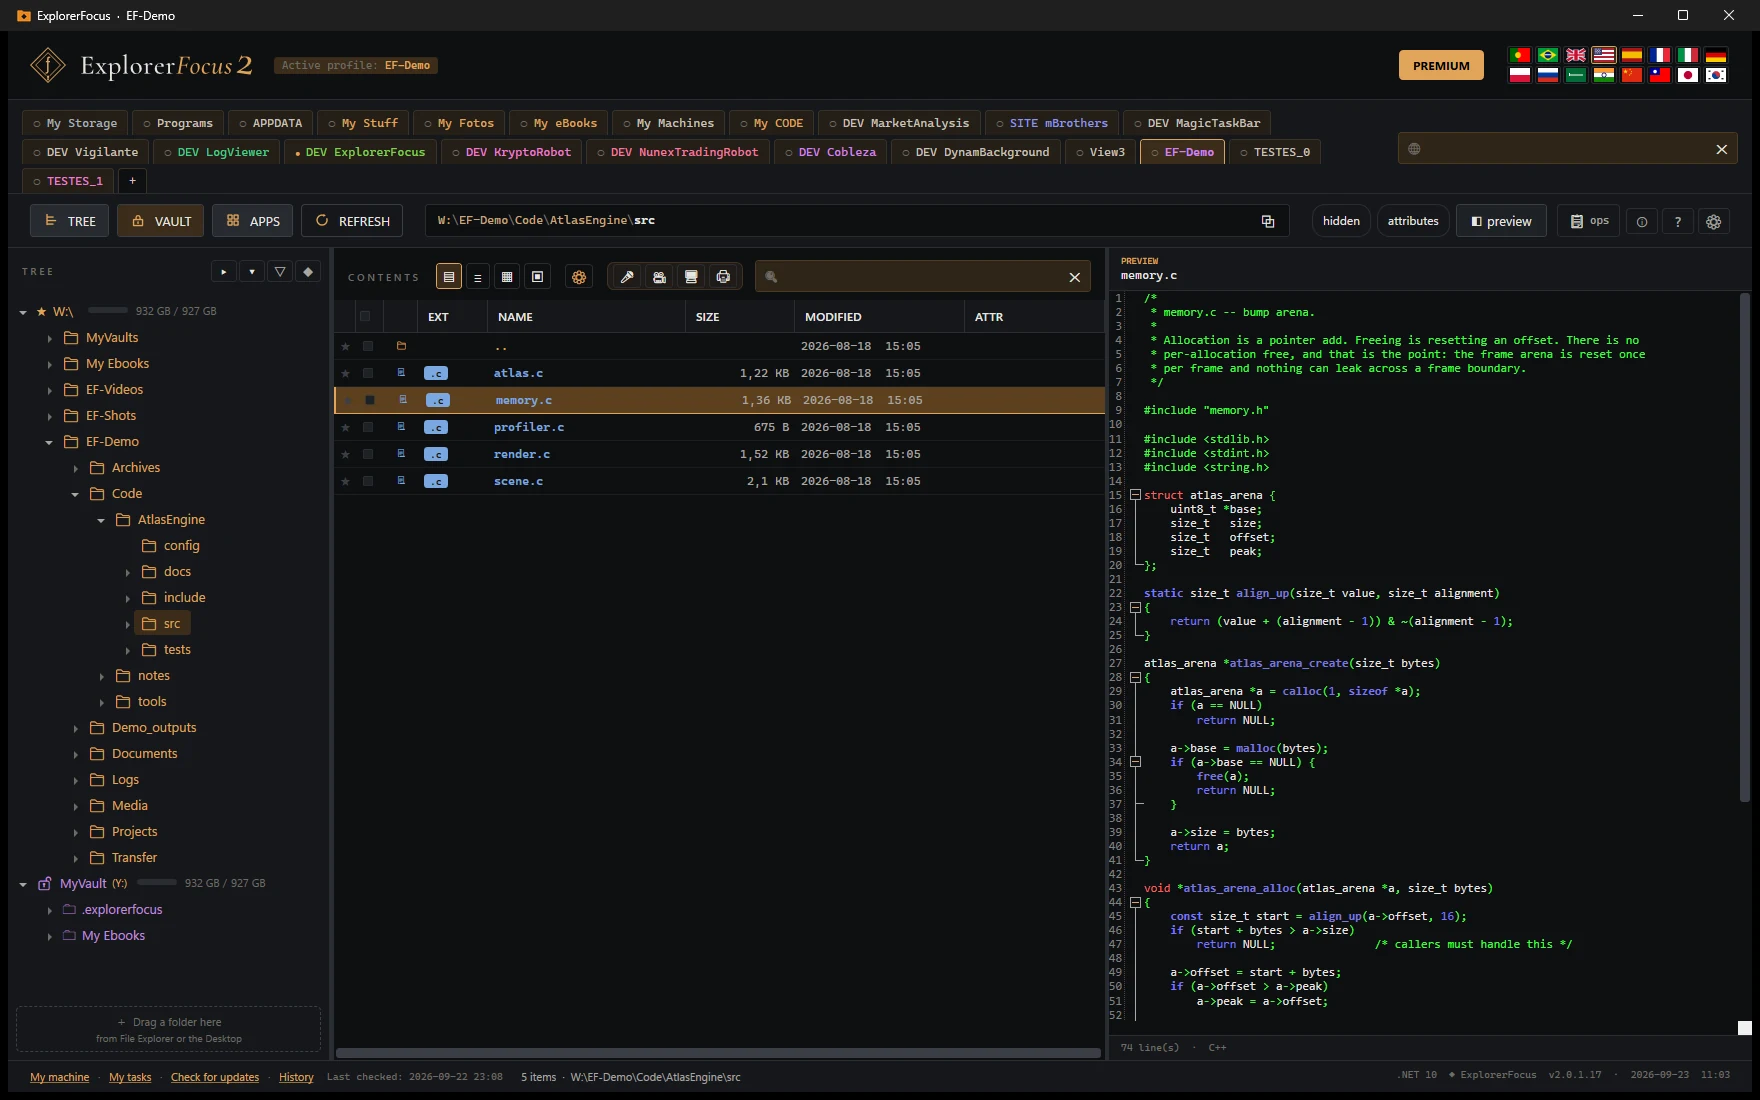Open the contents options gear-flower icon

point(579,277)
